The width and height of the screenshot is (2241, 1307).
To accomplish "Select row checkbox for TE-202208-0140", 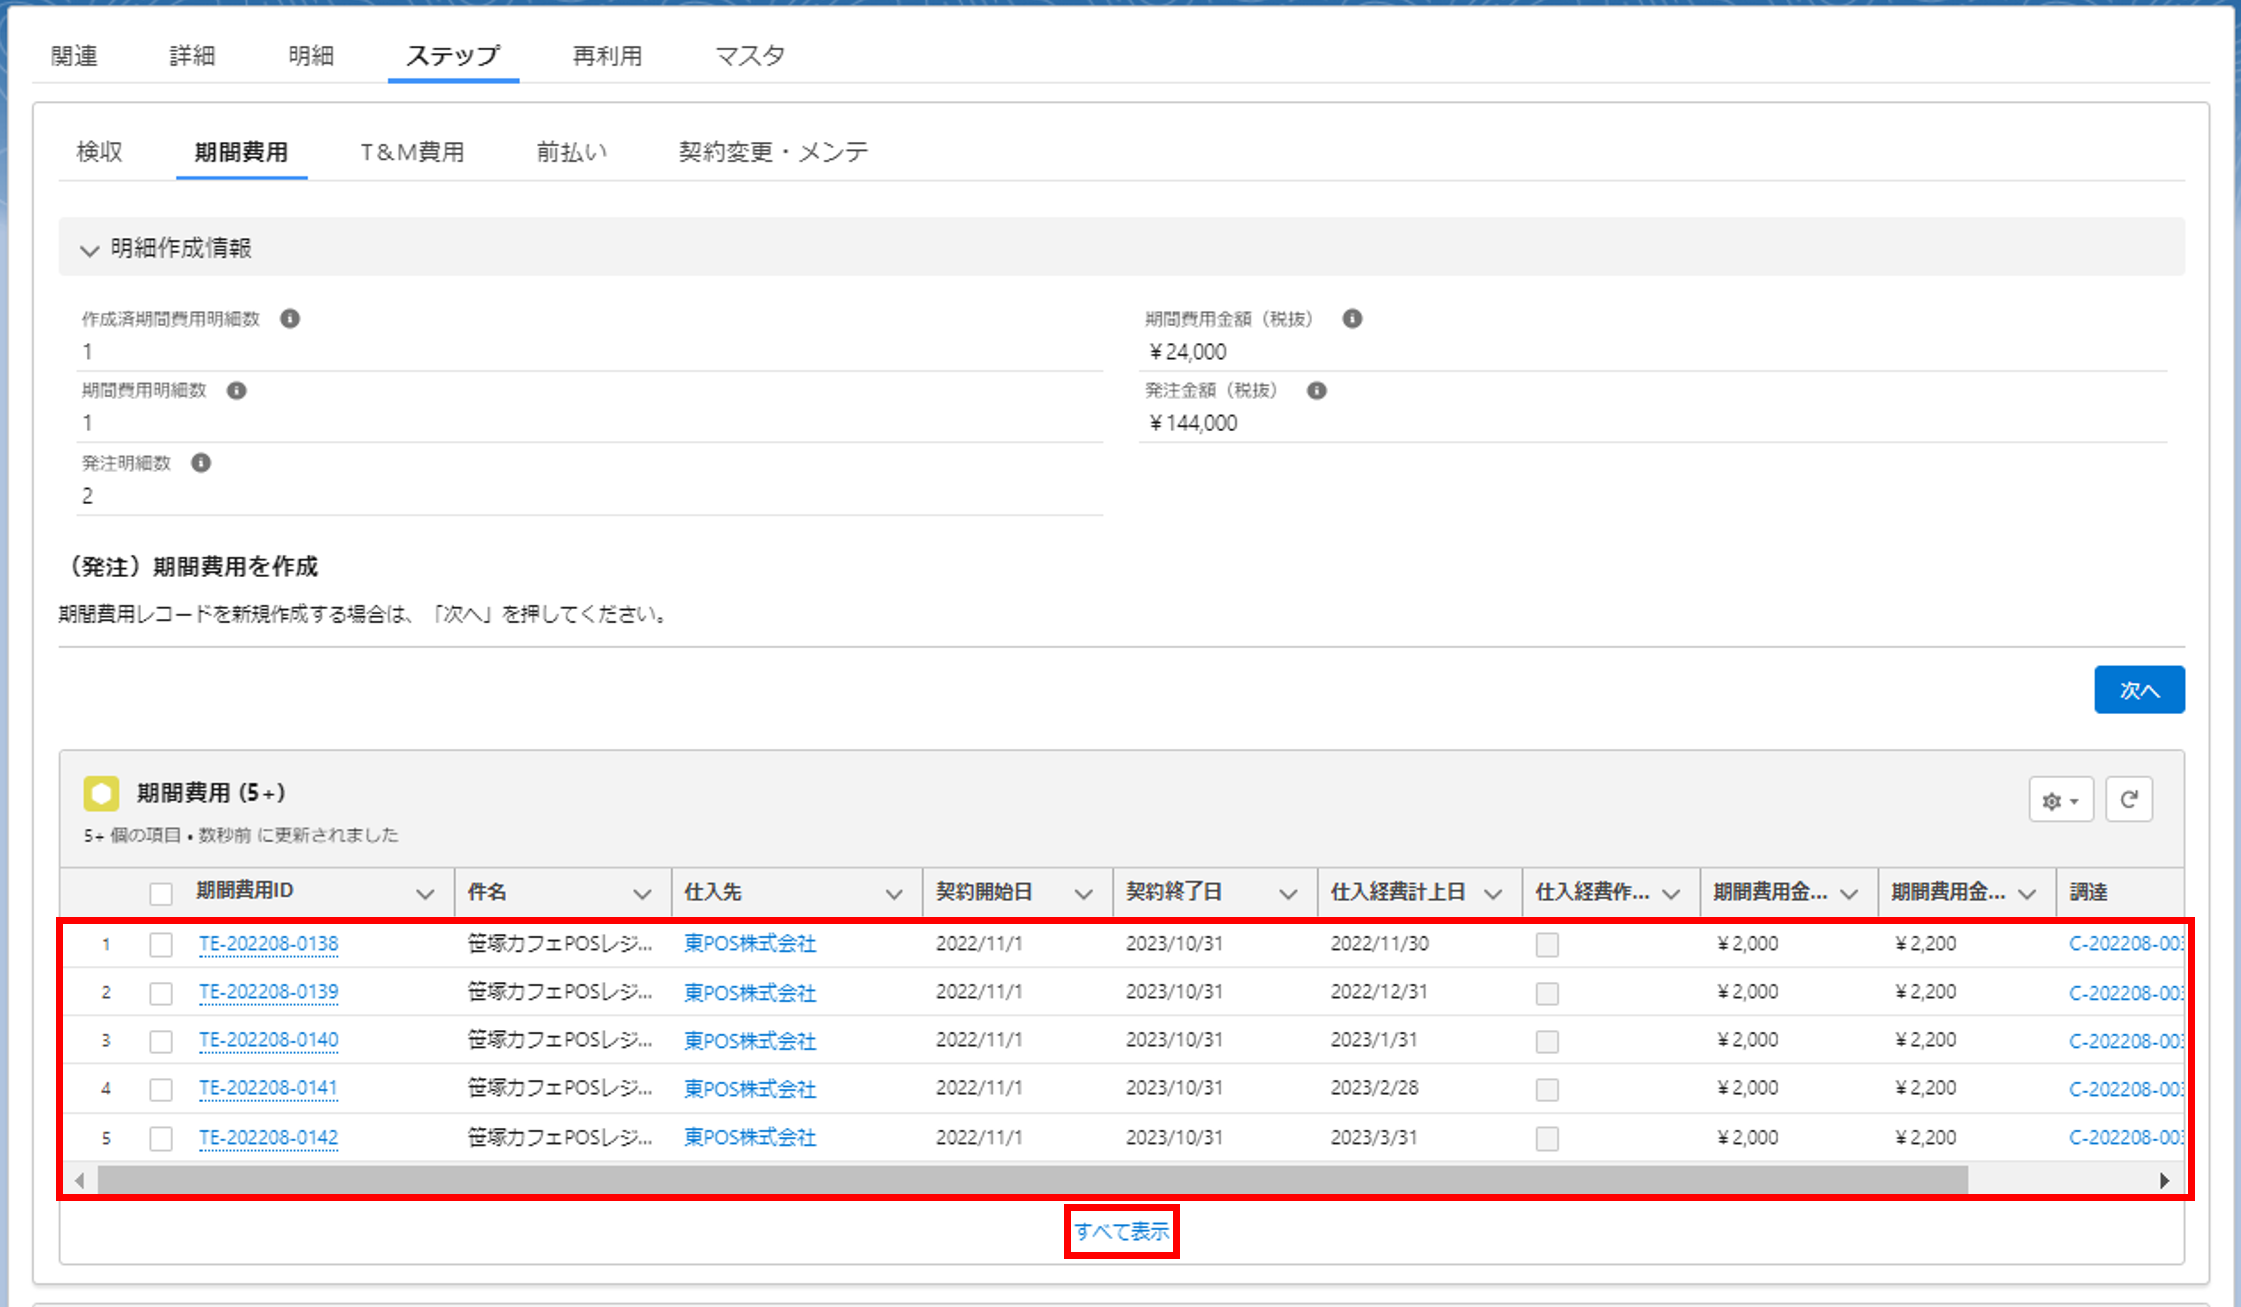I will 161,1041.
